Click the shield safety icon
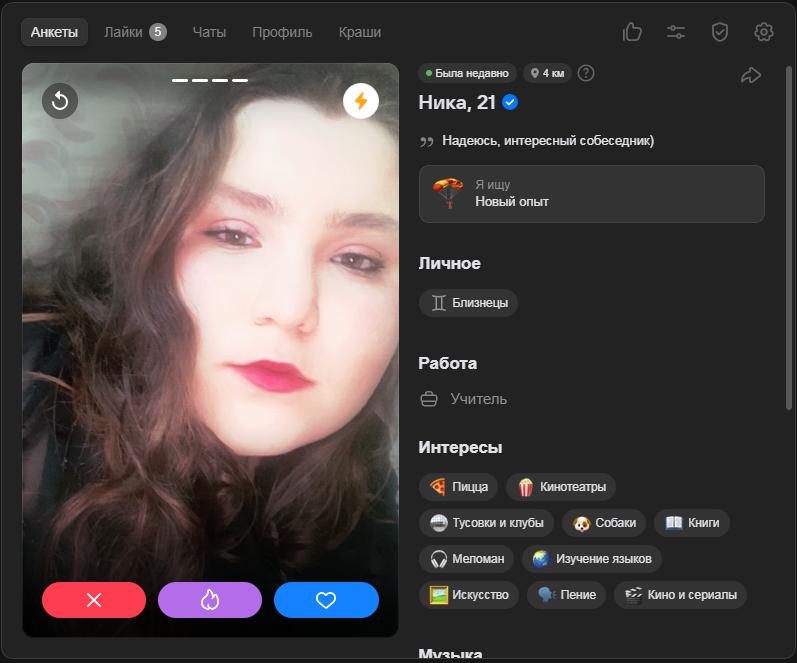This screenshot has height=663, width=797. click(x=719, y=32)
